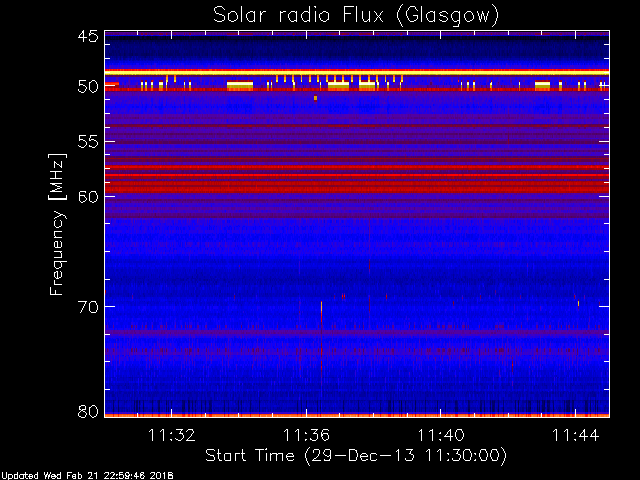Click the y-axis label "Frequency [MHz]"

click(57, 224)
